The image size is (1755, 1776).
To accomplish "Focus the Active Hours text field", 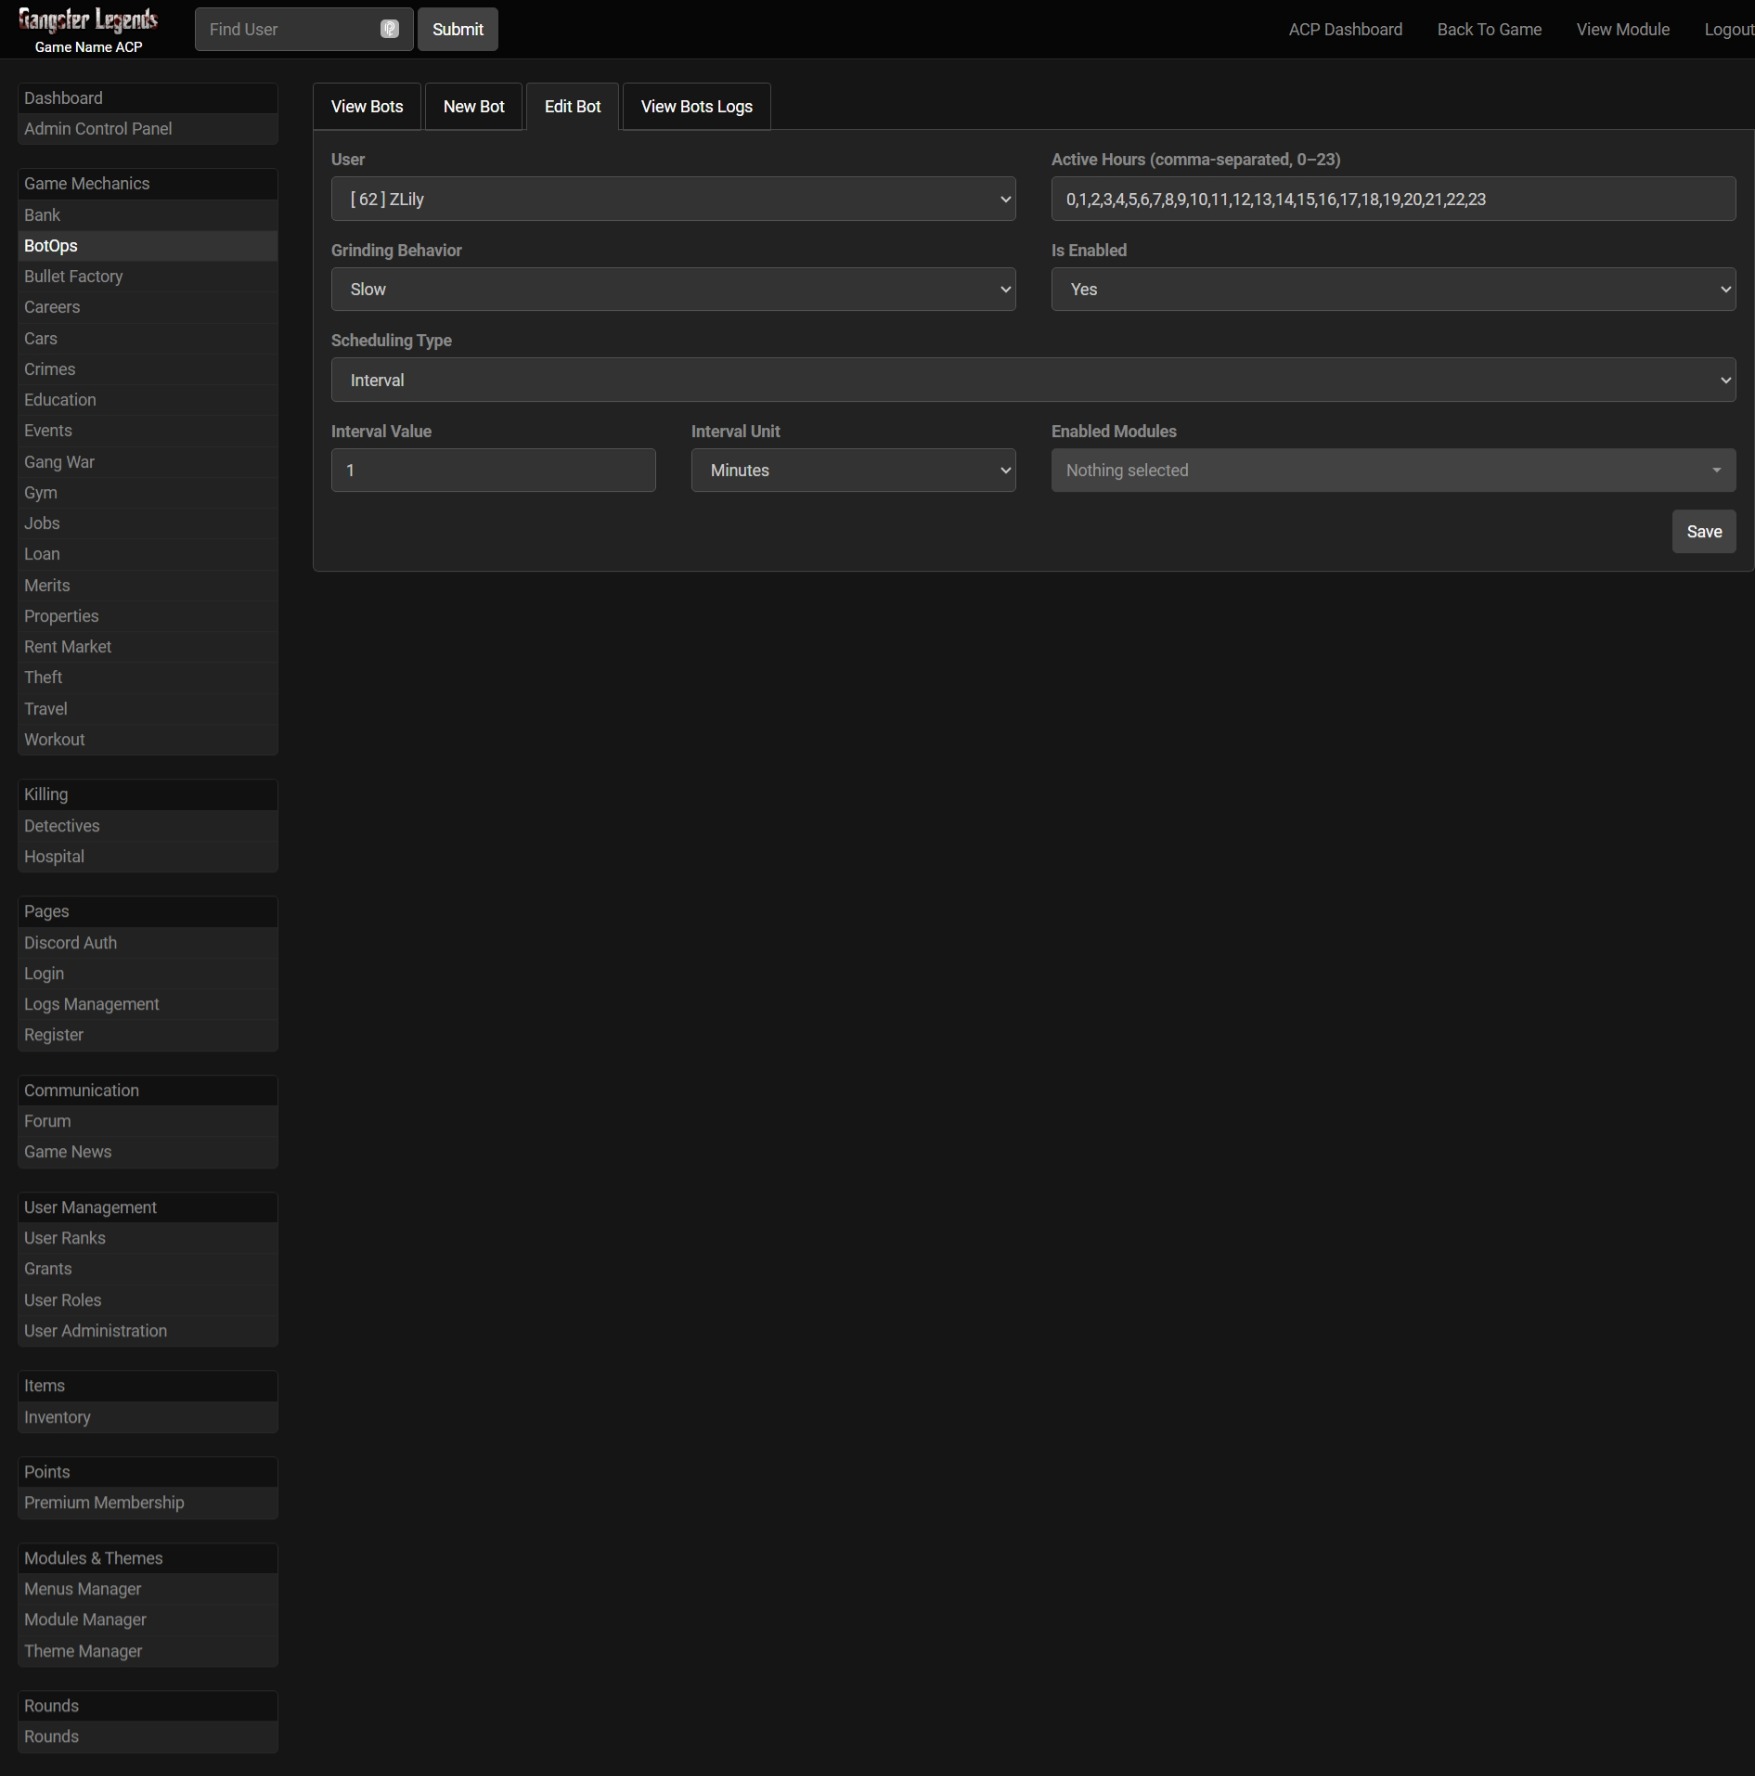I will pyautogui.click(x=1392, y=199).
